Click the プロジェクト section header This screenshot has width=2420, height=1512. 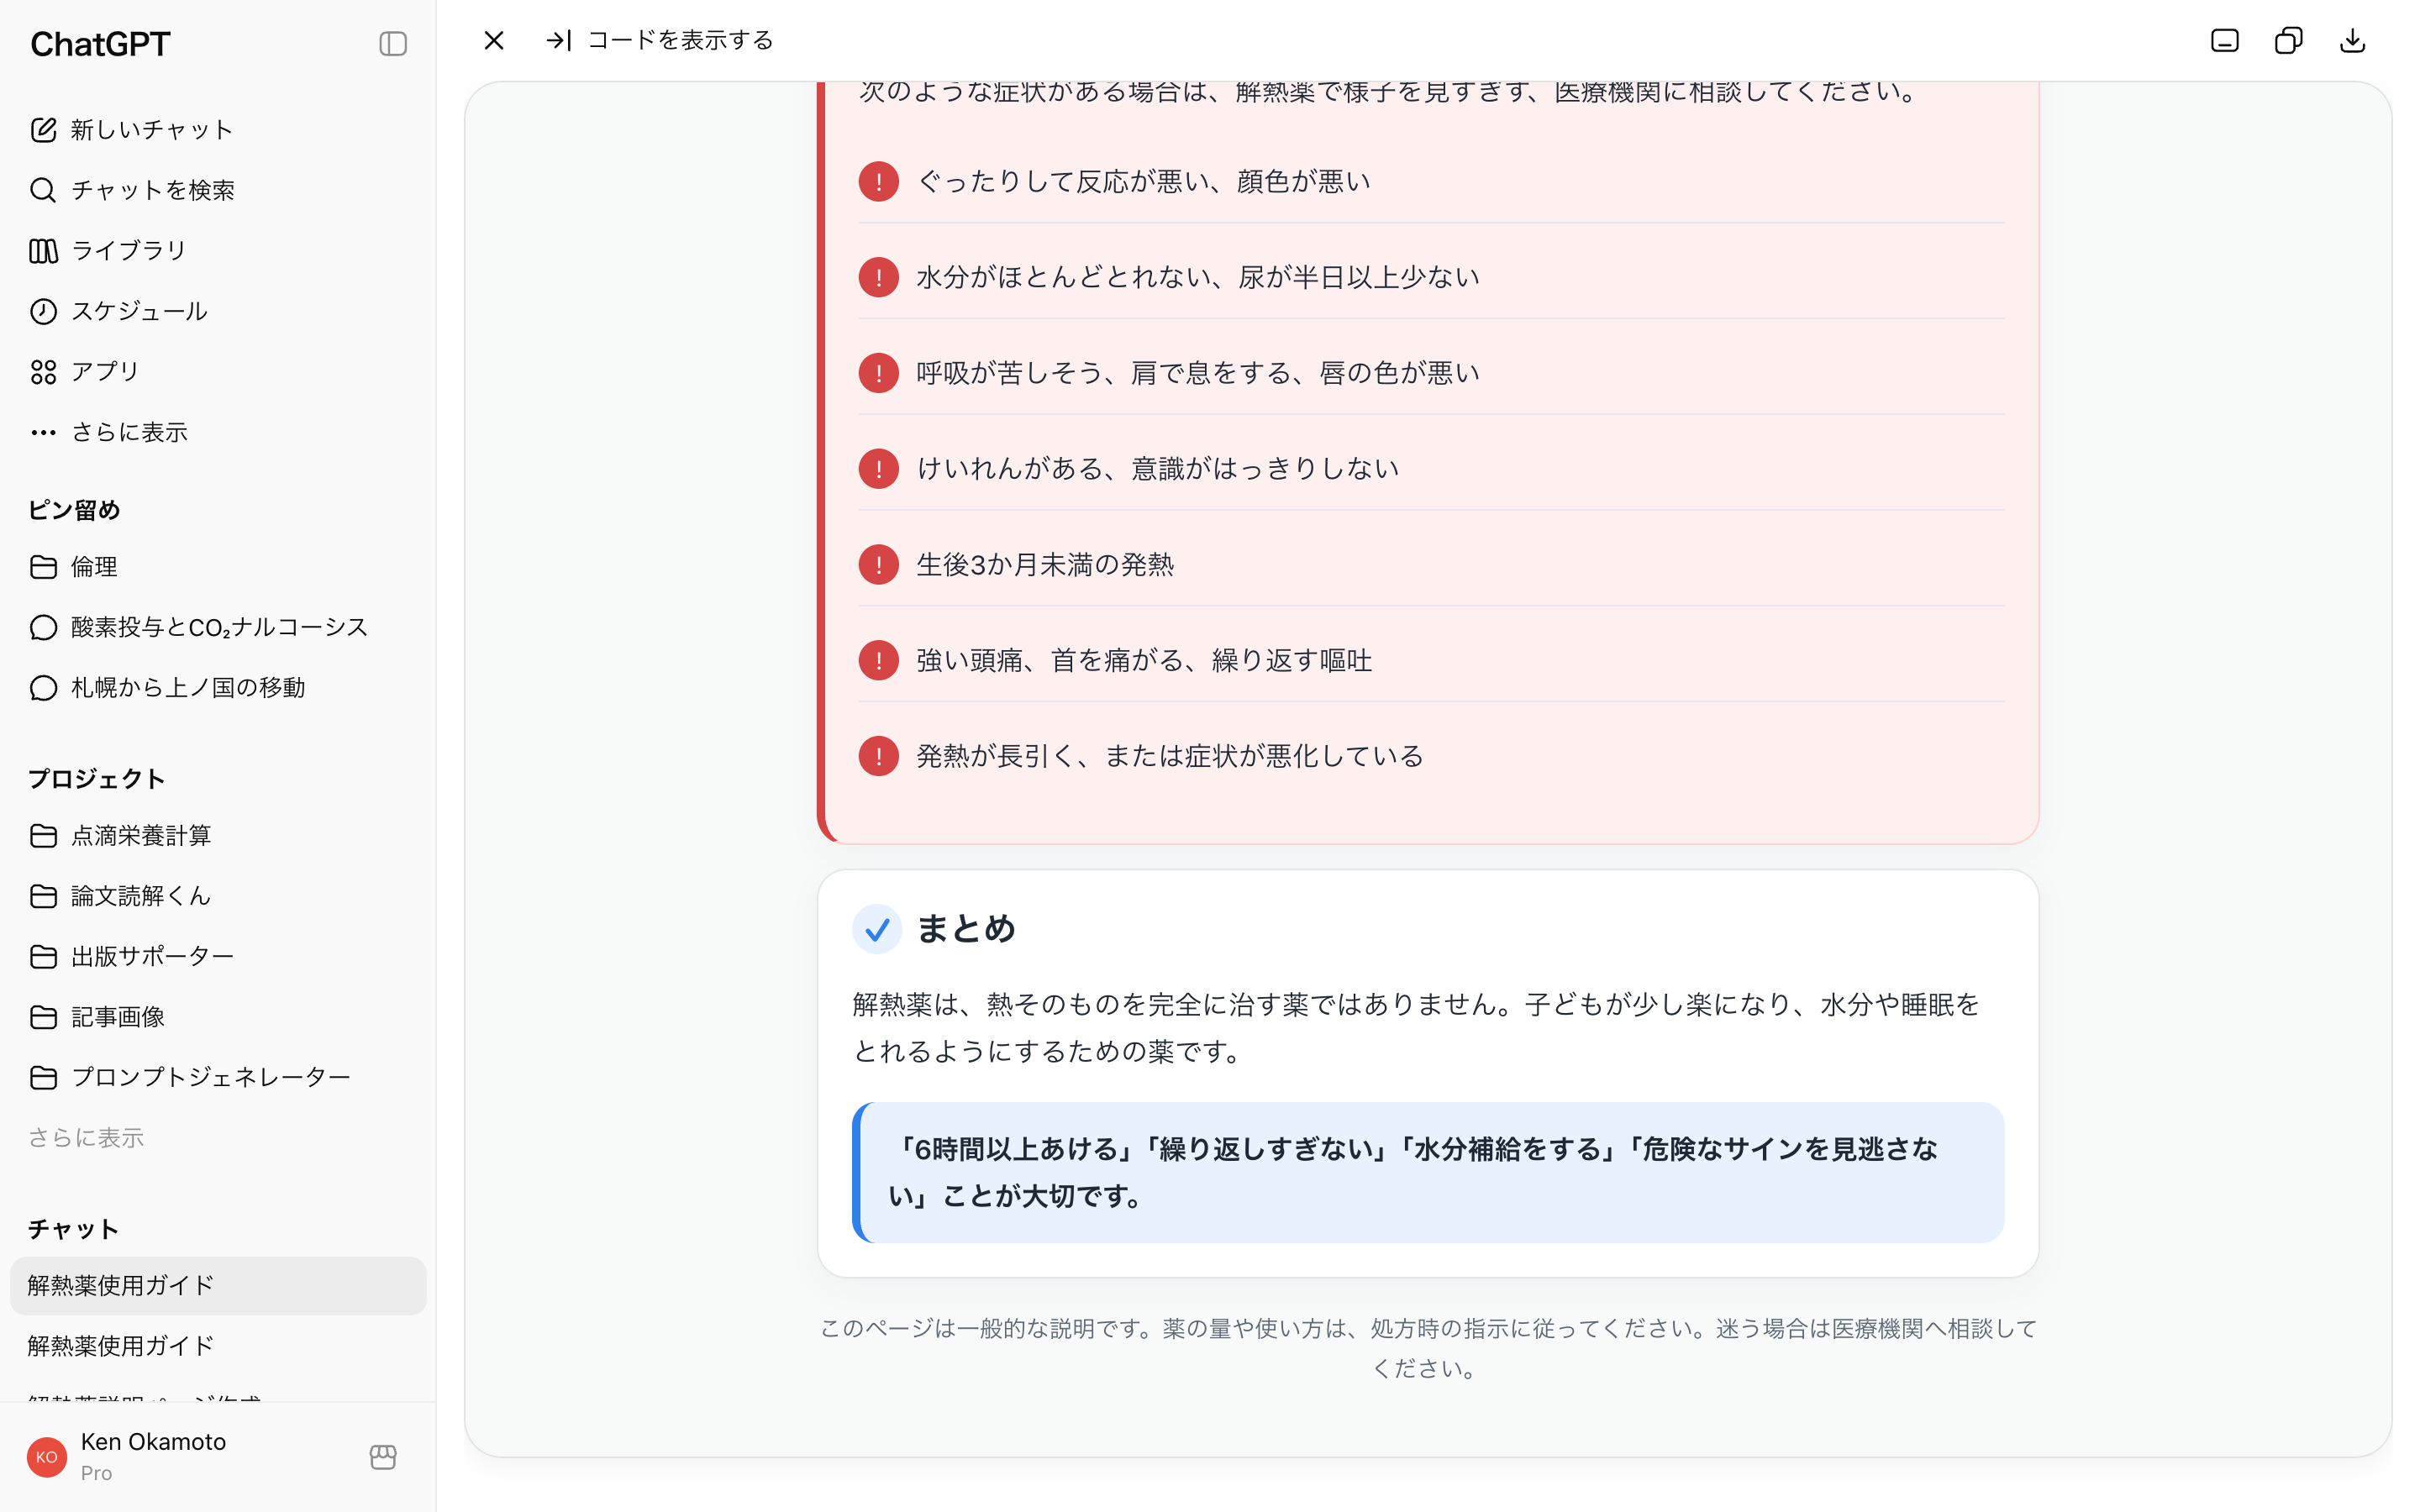pyautogui.click(x=96, y=779)
